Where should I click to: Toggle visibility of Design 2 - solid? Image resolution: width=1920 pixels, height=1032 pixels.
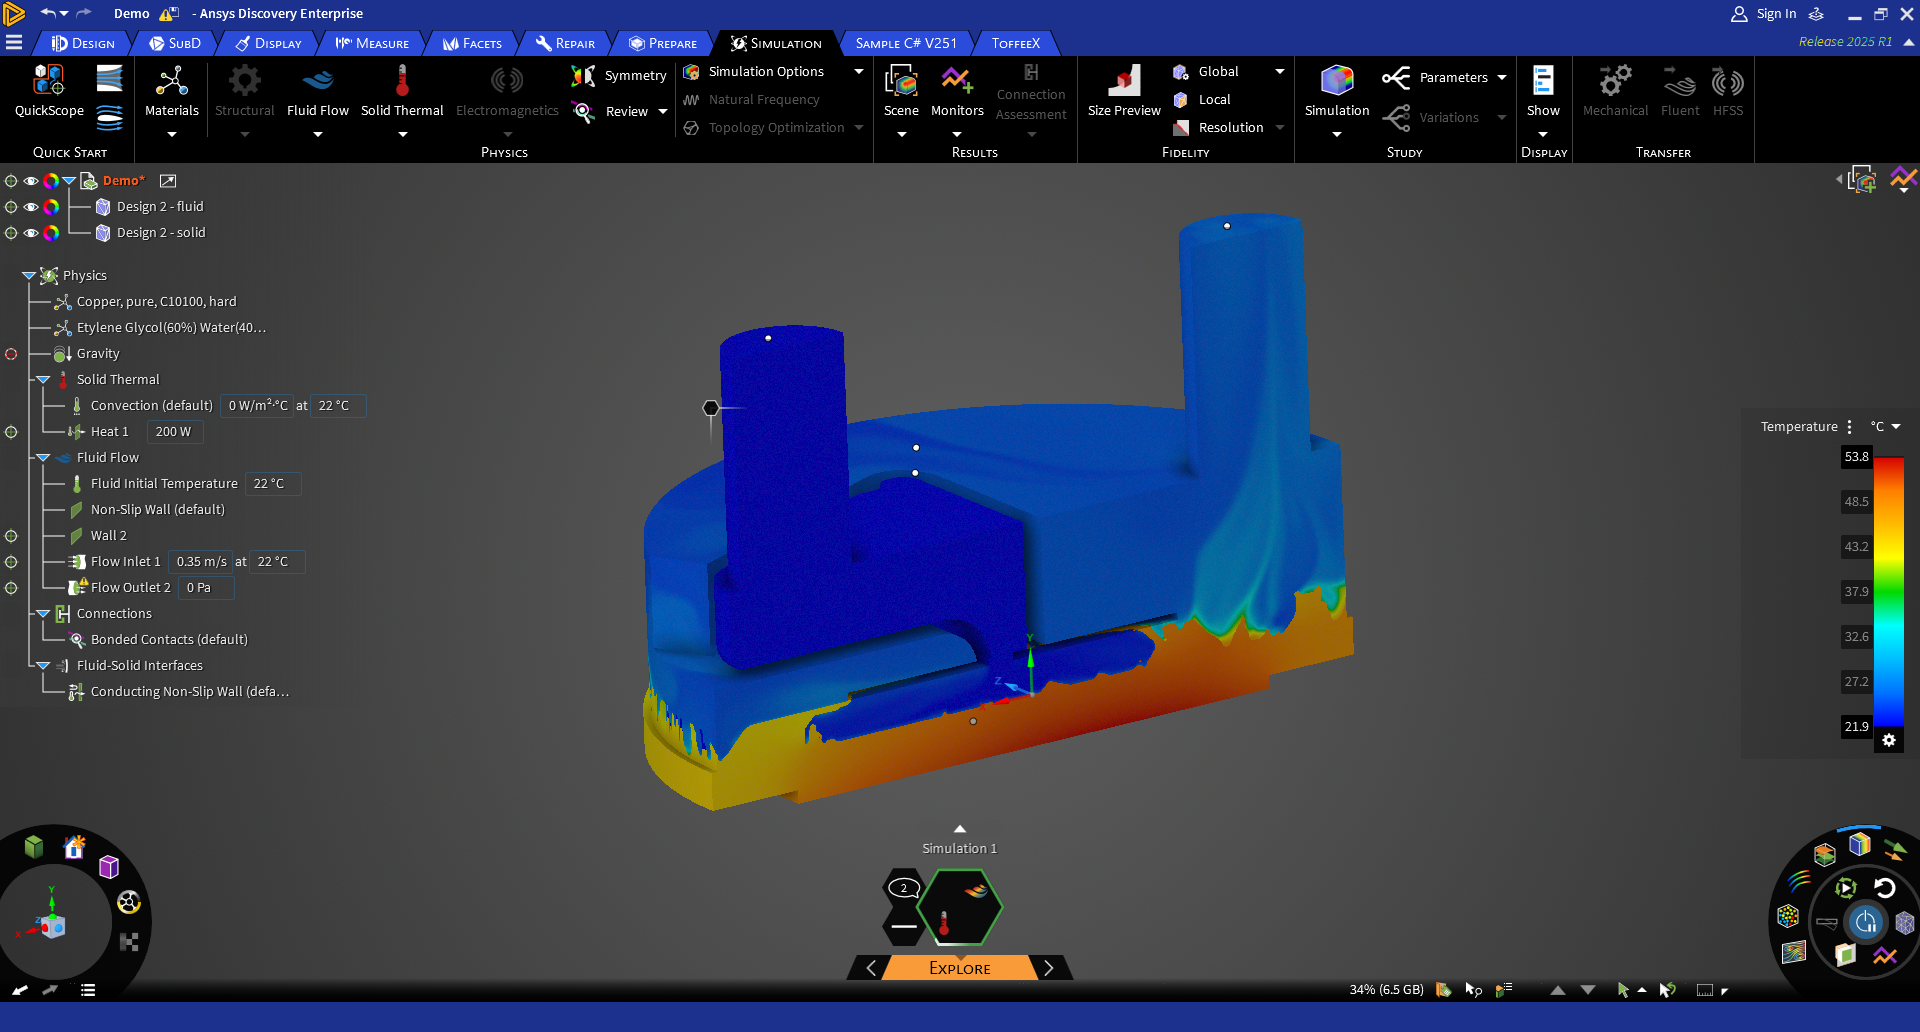point(31,233)
